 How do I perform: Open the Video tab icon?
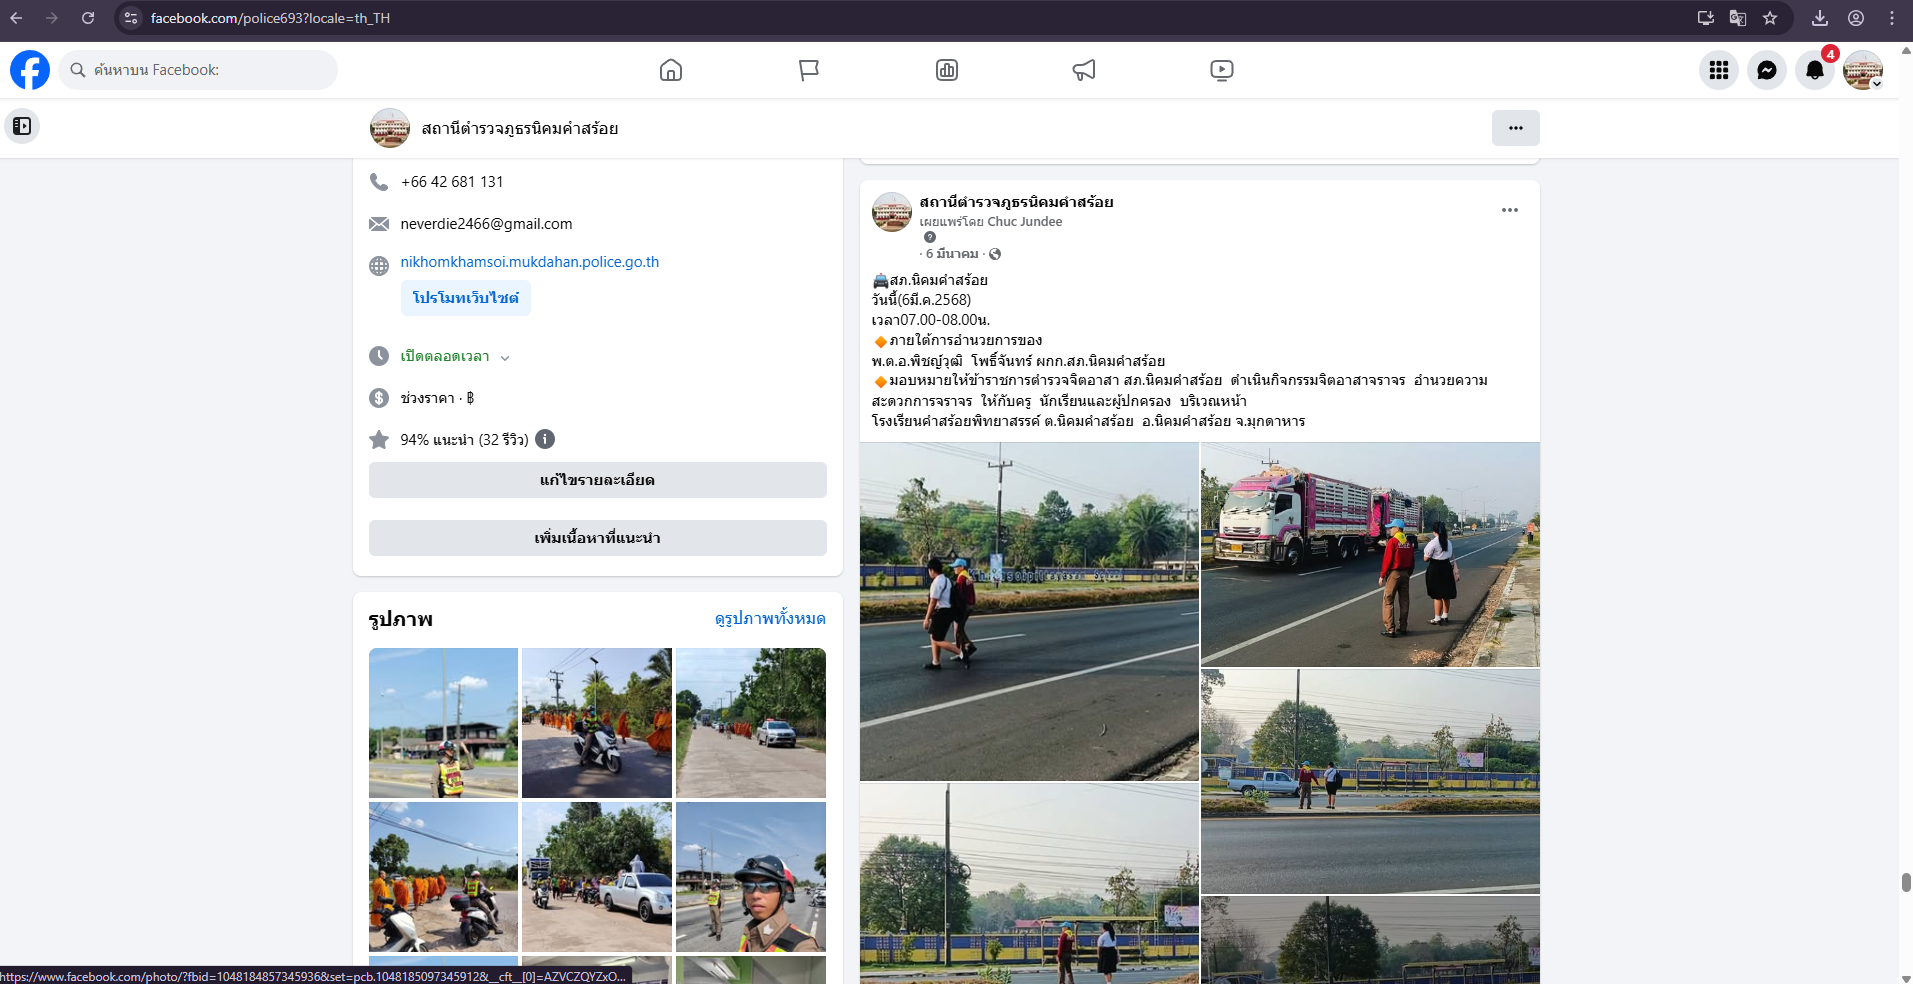tap(1221, 70)
